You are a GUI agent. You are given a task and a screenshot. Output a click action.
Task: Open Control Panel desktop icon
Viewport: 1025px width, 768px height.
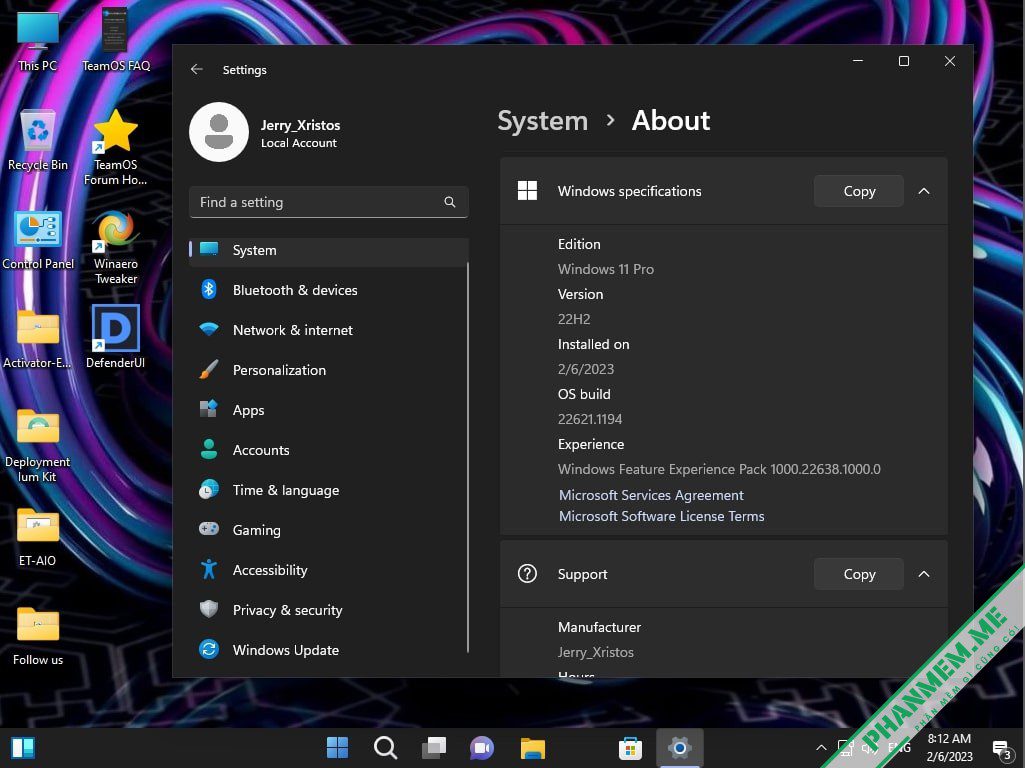(x=38, y=240)
